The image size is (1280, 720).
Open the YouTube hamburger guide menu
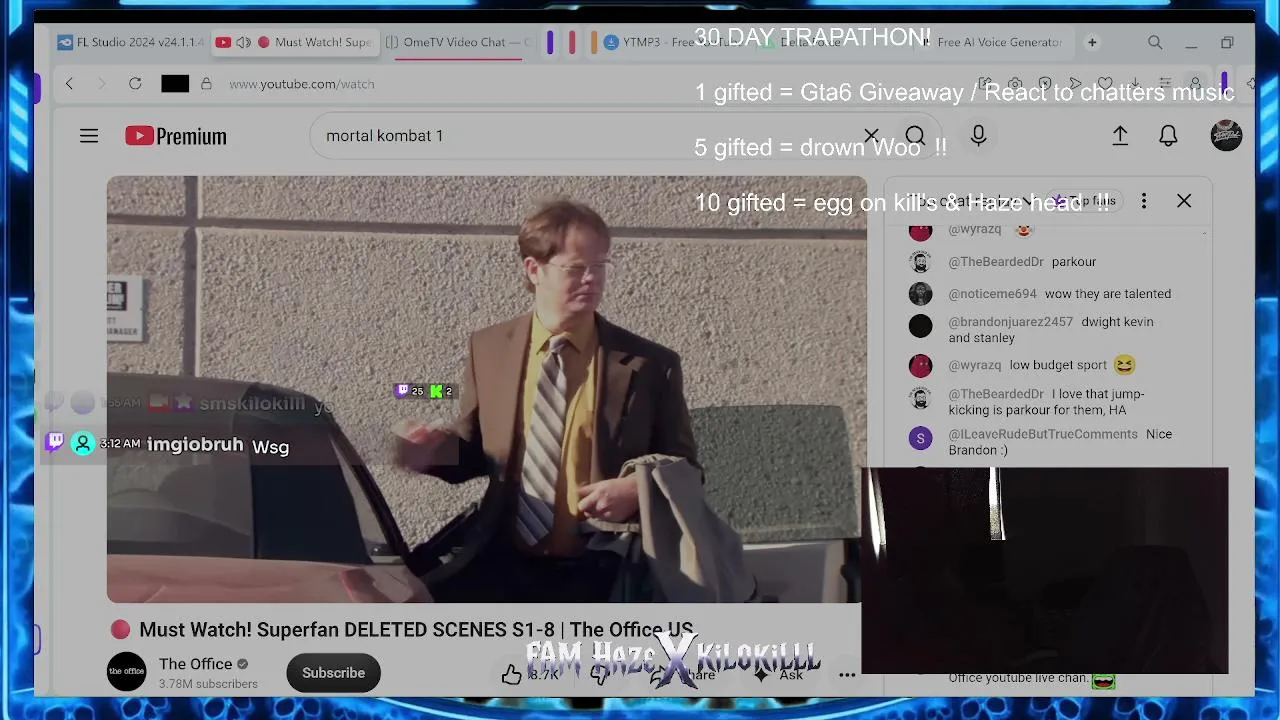coord(89,136)
